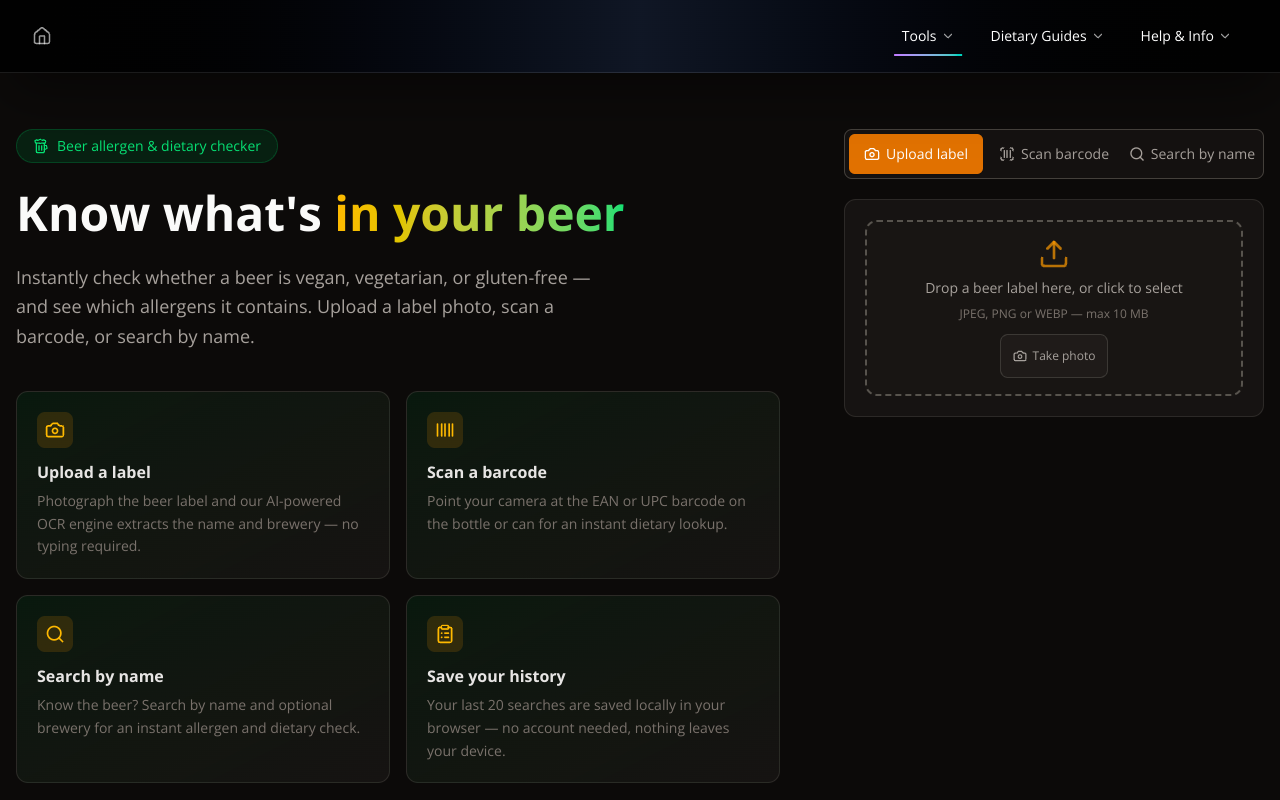This screenshot has height=800, width=1280.
Task: Click the 'Know what's in your beer' headline
Action: tap(320, 214)
